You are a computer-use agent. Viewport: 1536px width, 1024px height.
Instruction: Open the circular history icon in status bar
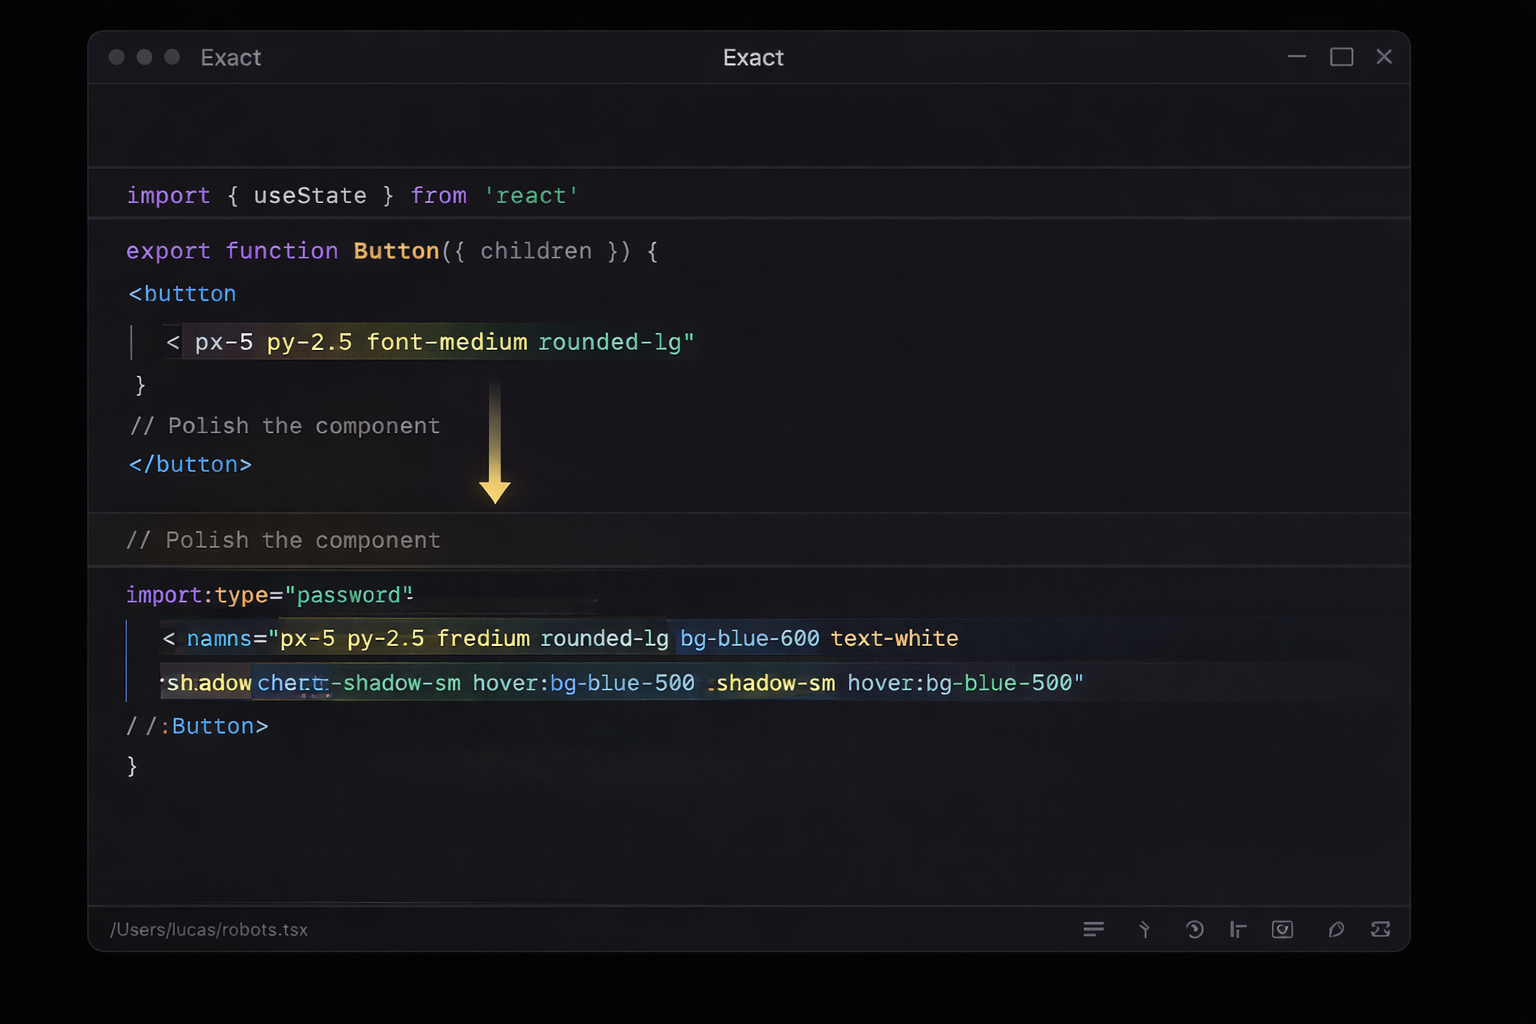(x=1194, y=930)
